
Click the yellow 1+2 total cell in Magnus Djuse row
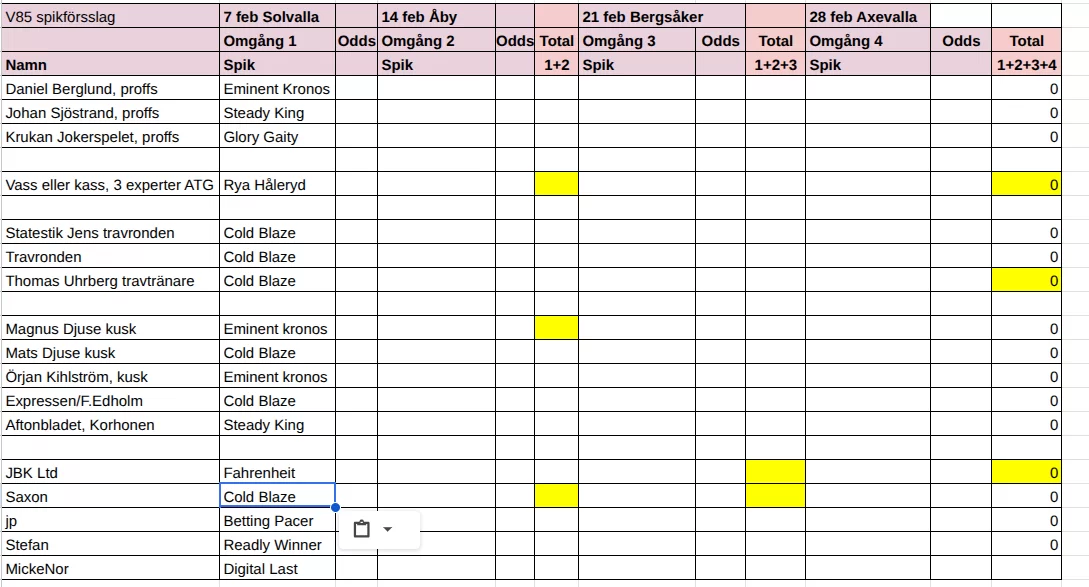coord(556,329)
